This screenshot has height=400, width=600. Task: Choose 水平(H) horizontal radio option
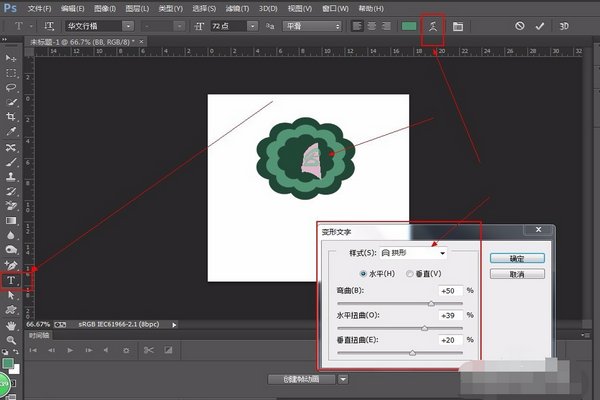coord(363,274)
